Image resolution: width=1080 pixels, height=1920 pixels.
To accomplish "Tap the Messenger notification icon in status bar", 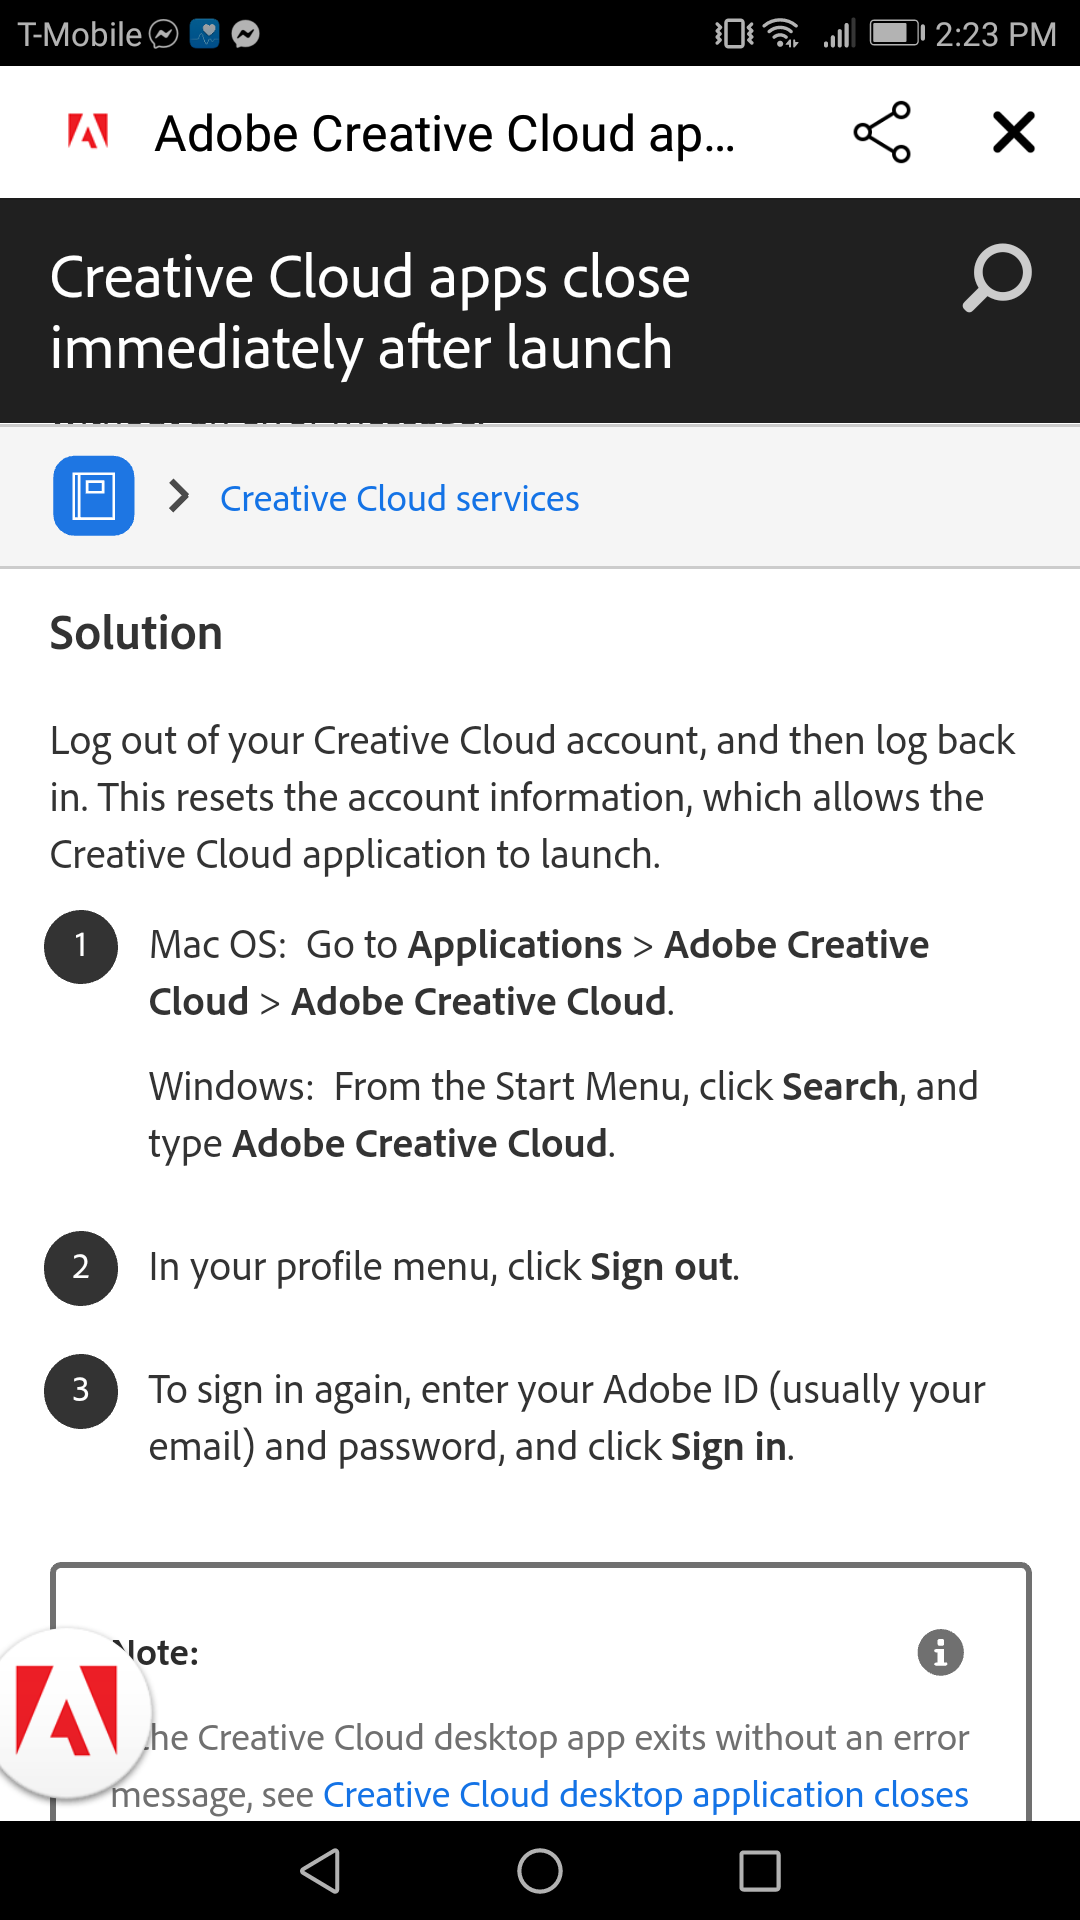I will [246, 34].
